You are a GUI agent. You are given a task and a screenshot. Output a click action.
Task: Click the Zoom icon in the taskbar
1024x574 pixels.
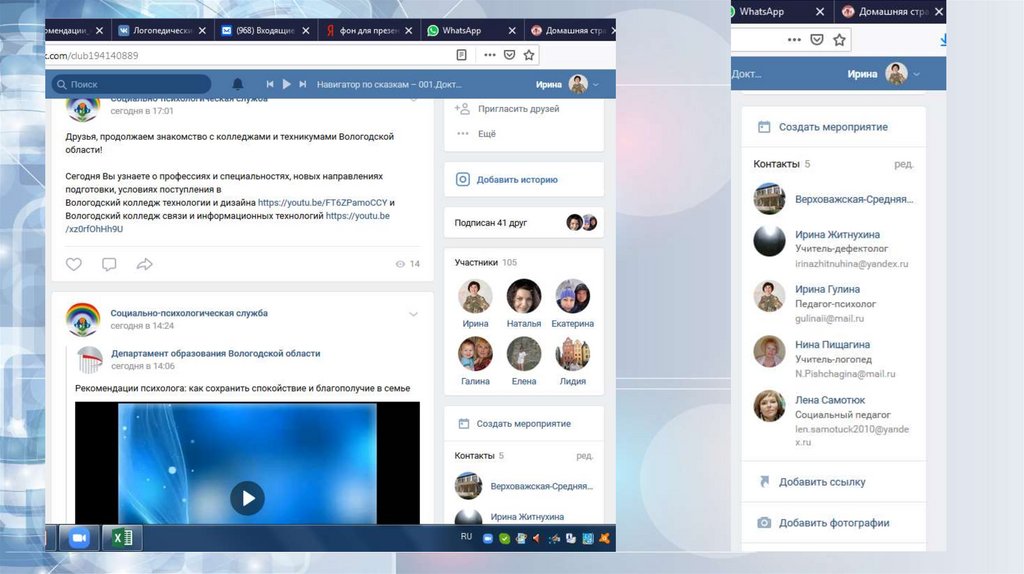pos(80,538)
